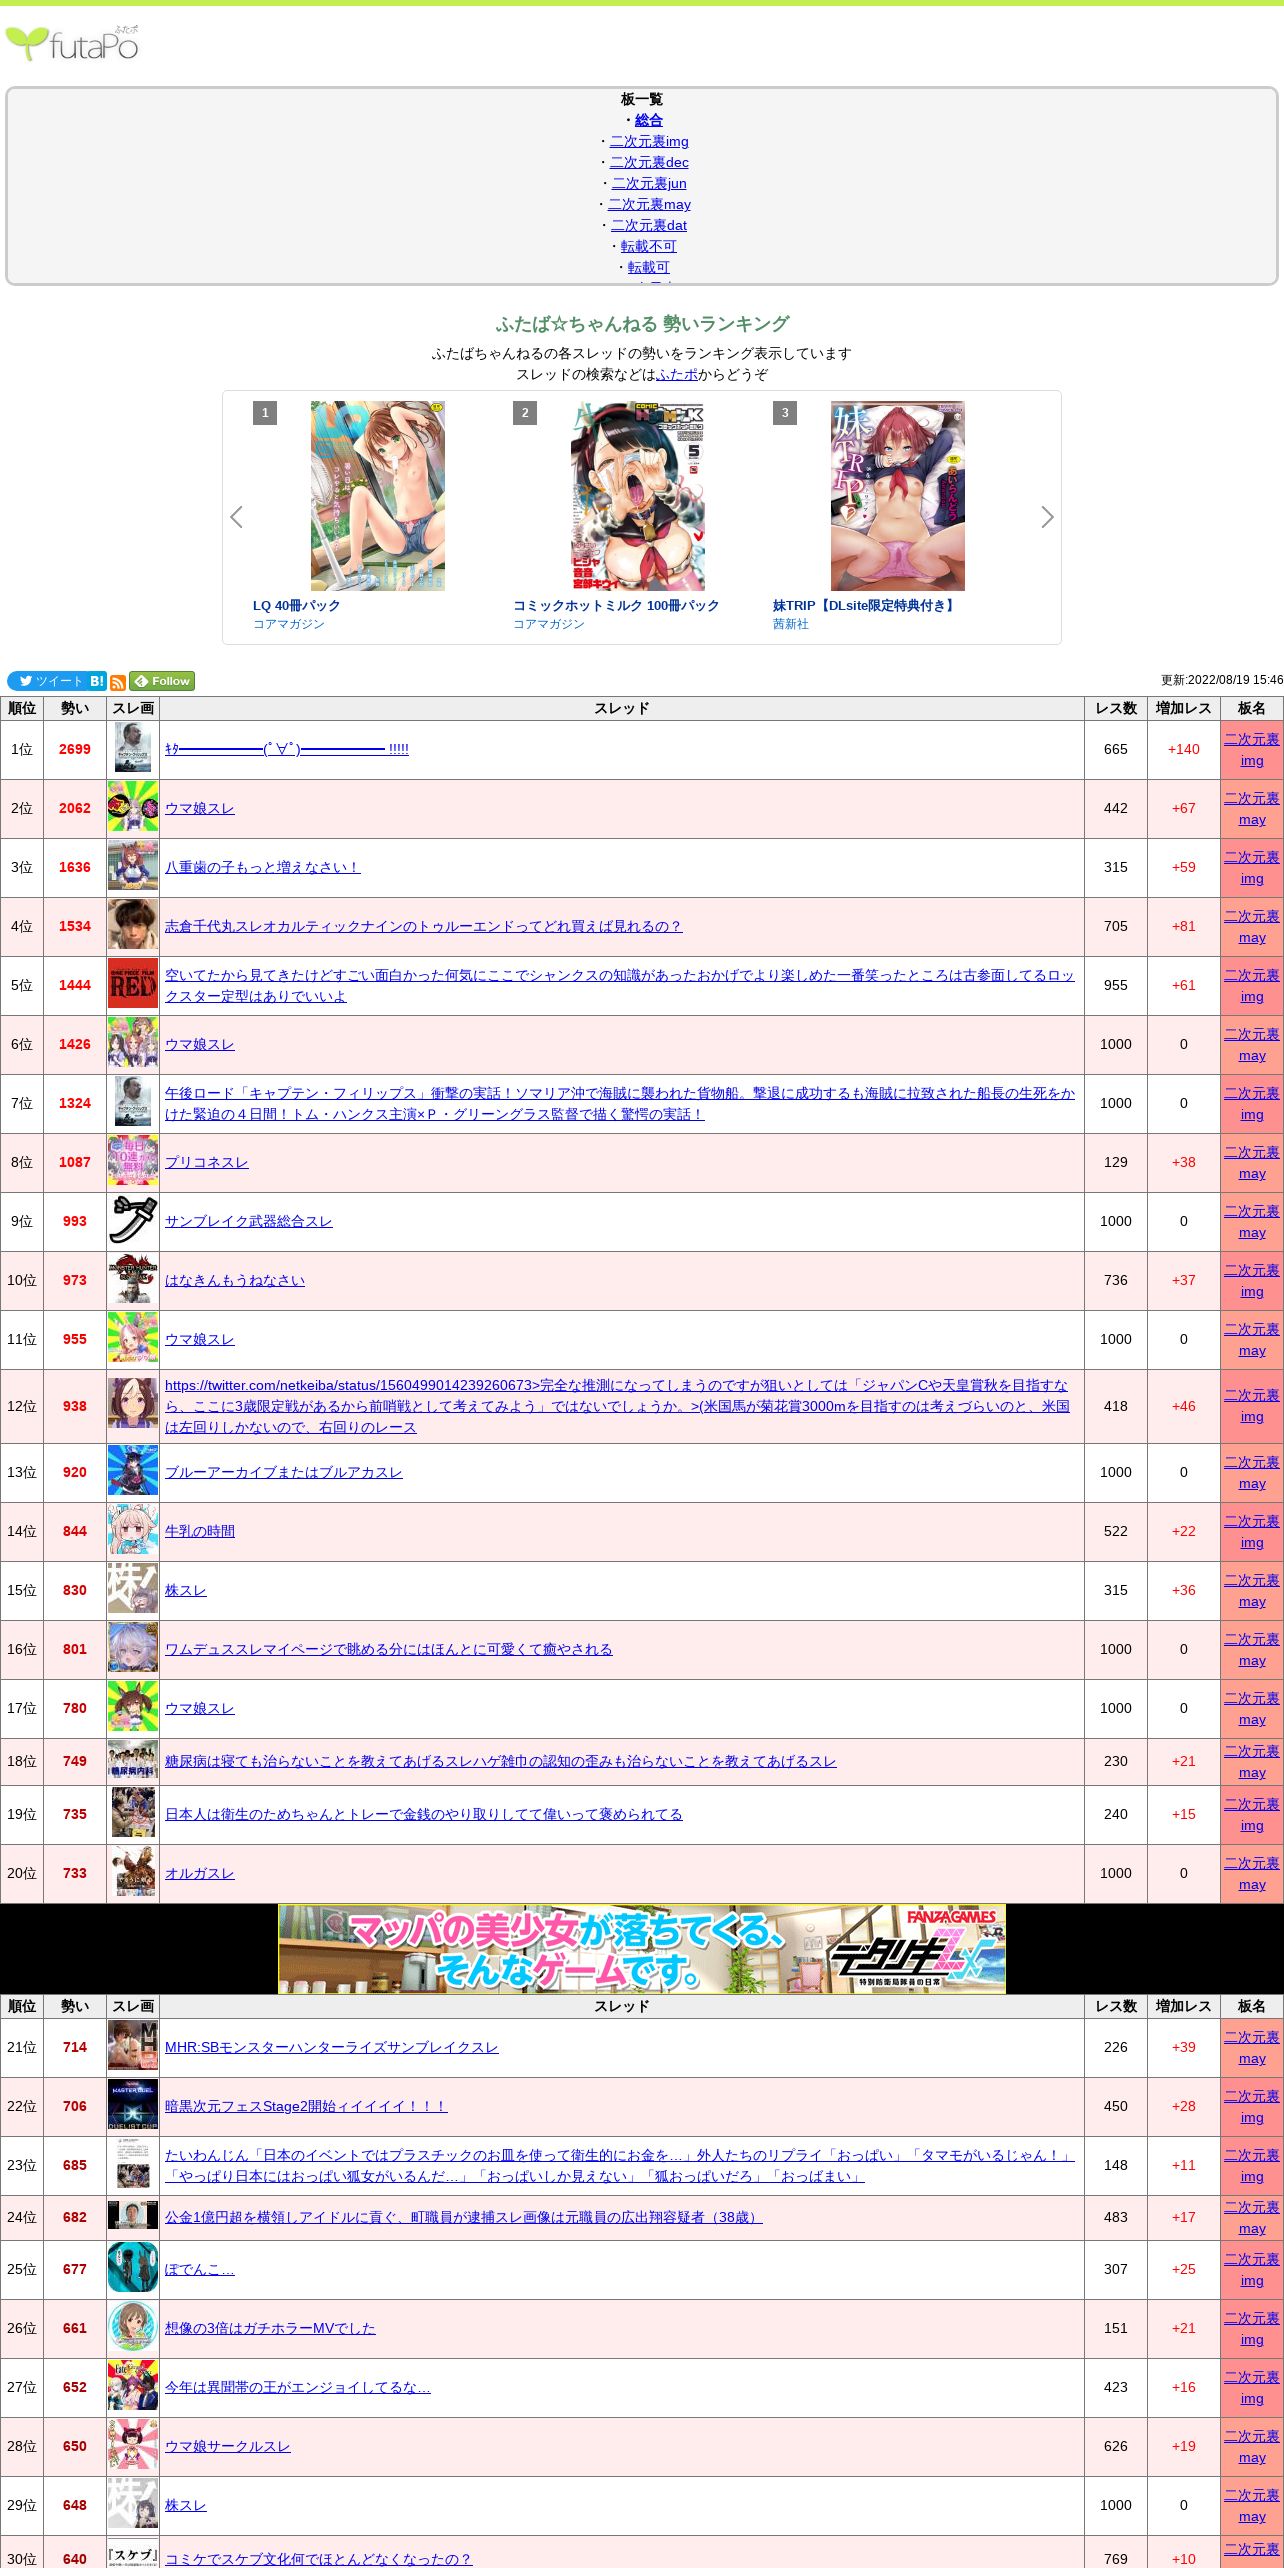This screenshot has width=1284, height=2568.
Task: Open サンブレイク武器総合スレ thread
Action: click(x=249, y=1221)
